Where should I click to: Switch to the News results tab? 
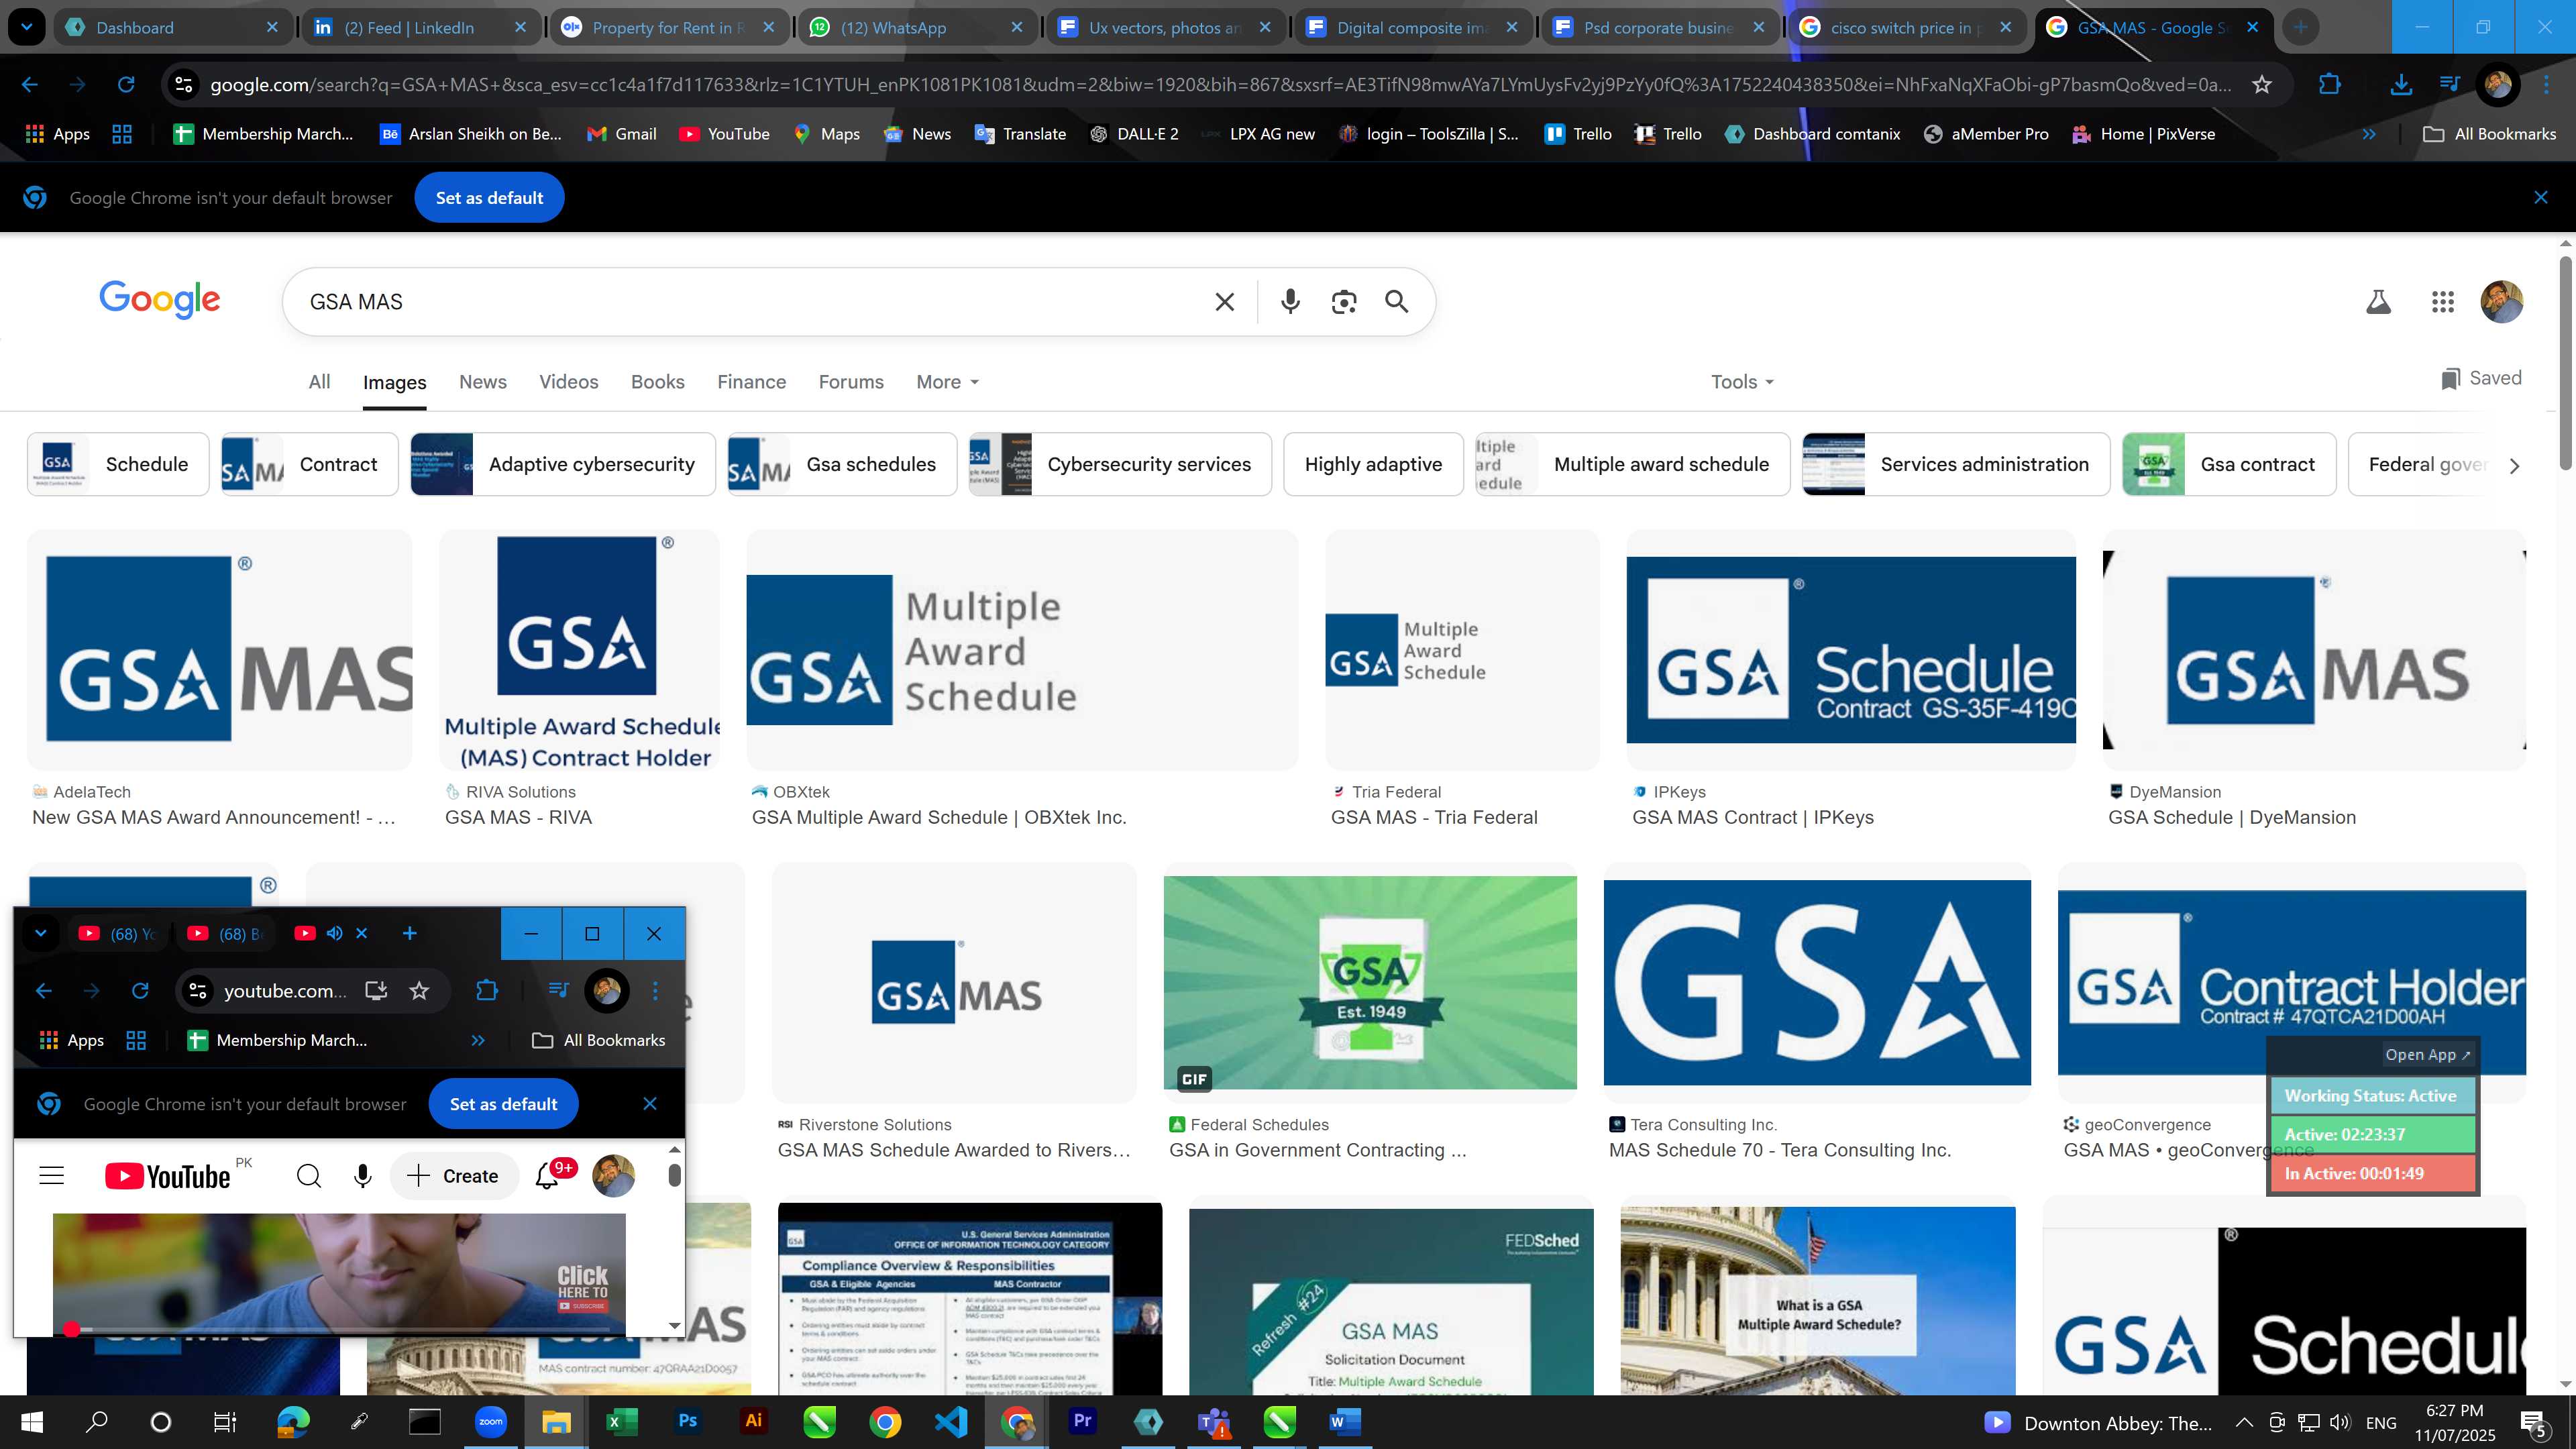[483, 382]
